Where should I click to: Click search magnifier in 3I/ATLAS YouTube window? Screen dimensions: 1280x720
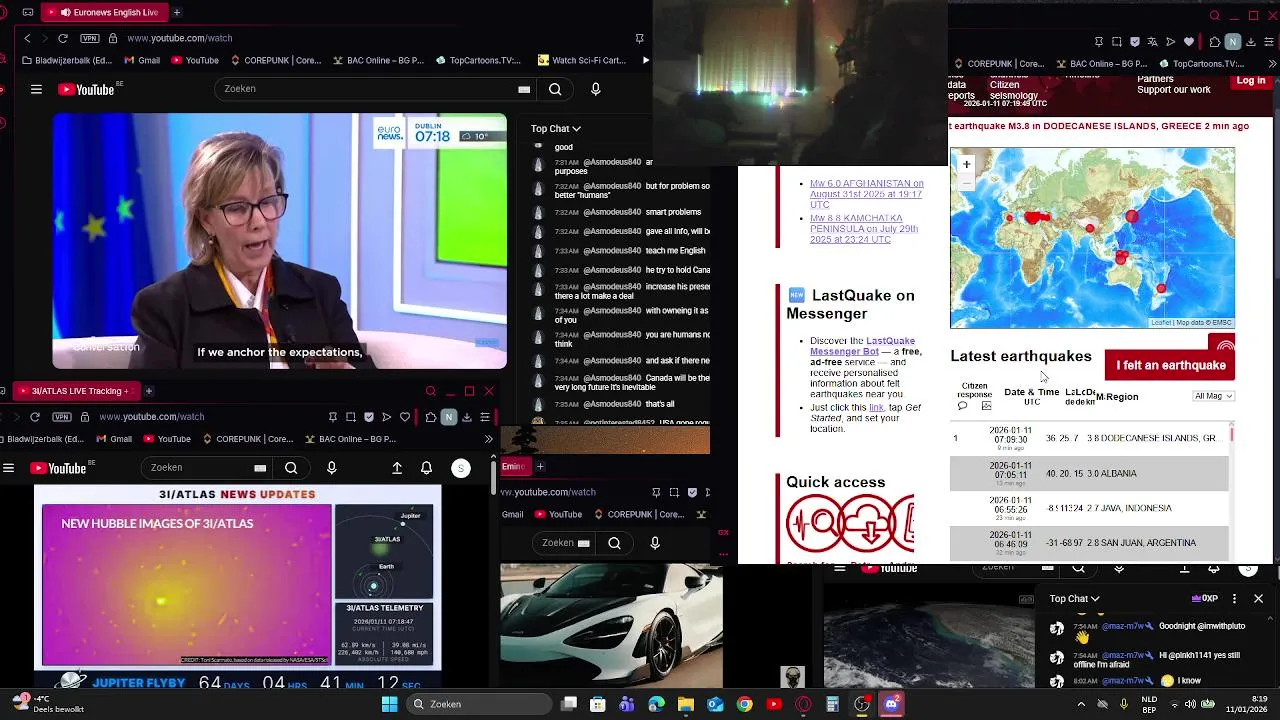click(x=291, y=468)
